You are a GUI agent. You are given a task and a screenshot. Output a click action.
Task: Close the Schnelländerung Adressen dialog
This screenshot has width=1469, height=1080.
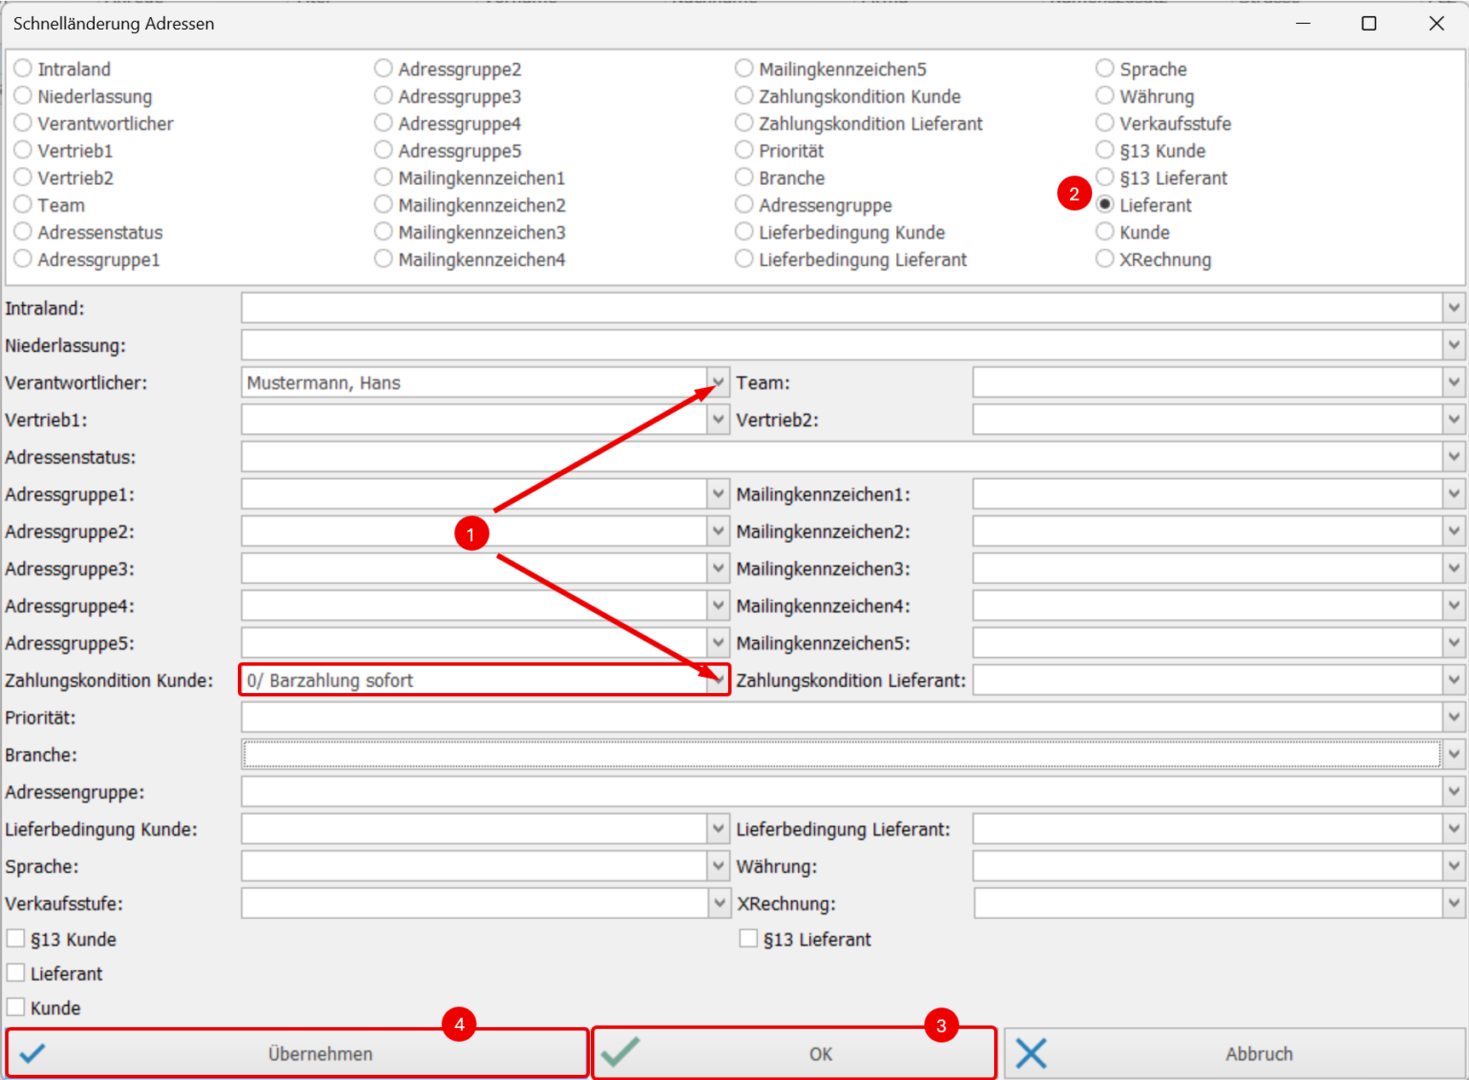(1436, 23)
